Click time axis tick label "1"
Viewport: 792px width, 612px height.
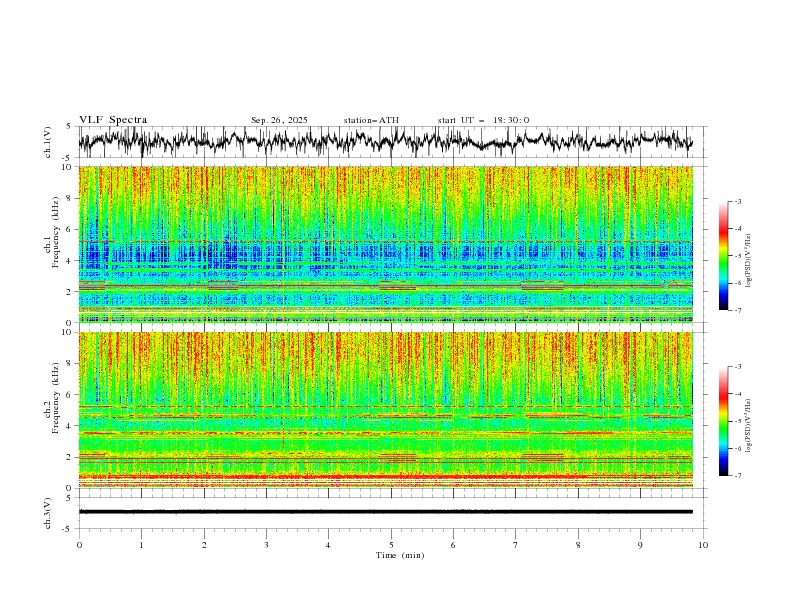(x=141, y=545)
